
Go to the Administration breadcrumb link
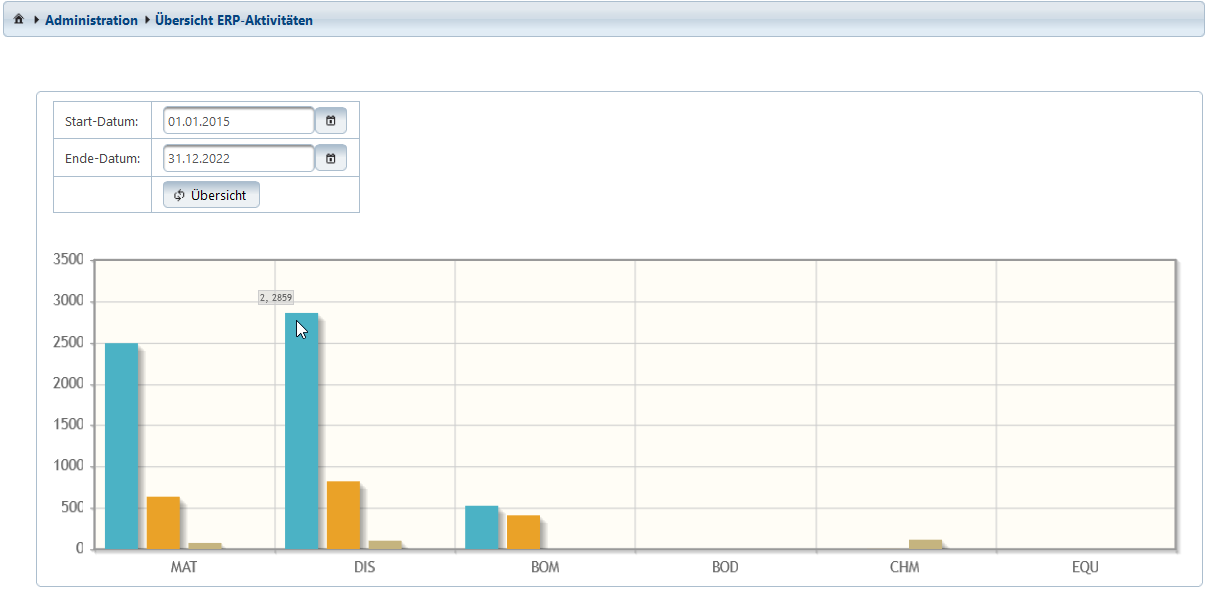91,20
